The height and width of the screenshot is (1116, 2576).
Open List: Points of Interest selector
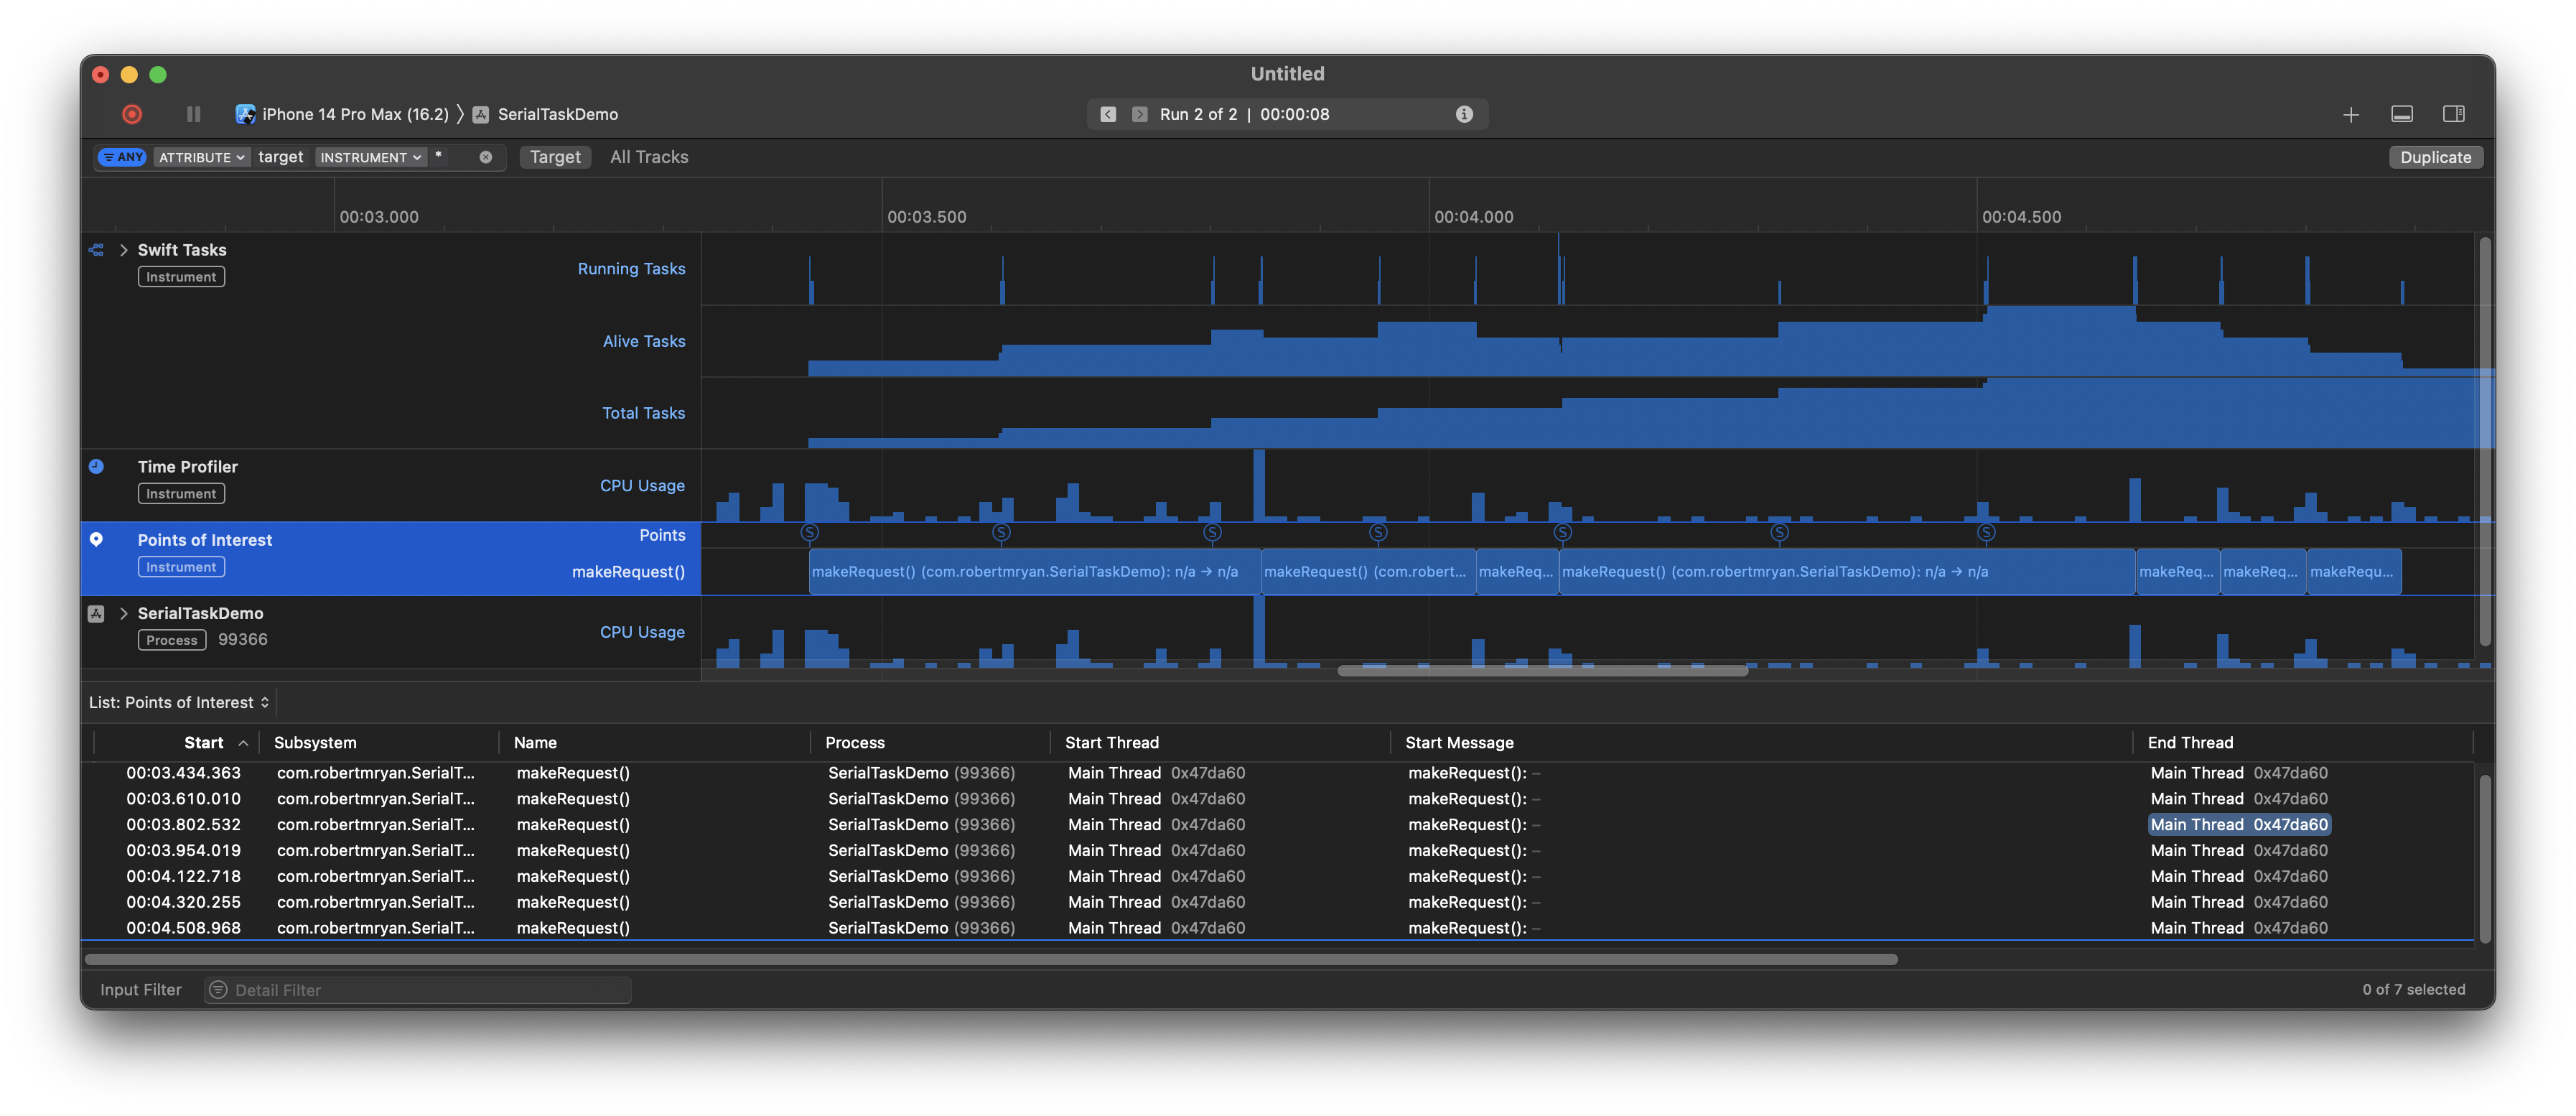[179, 702]
